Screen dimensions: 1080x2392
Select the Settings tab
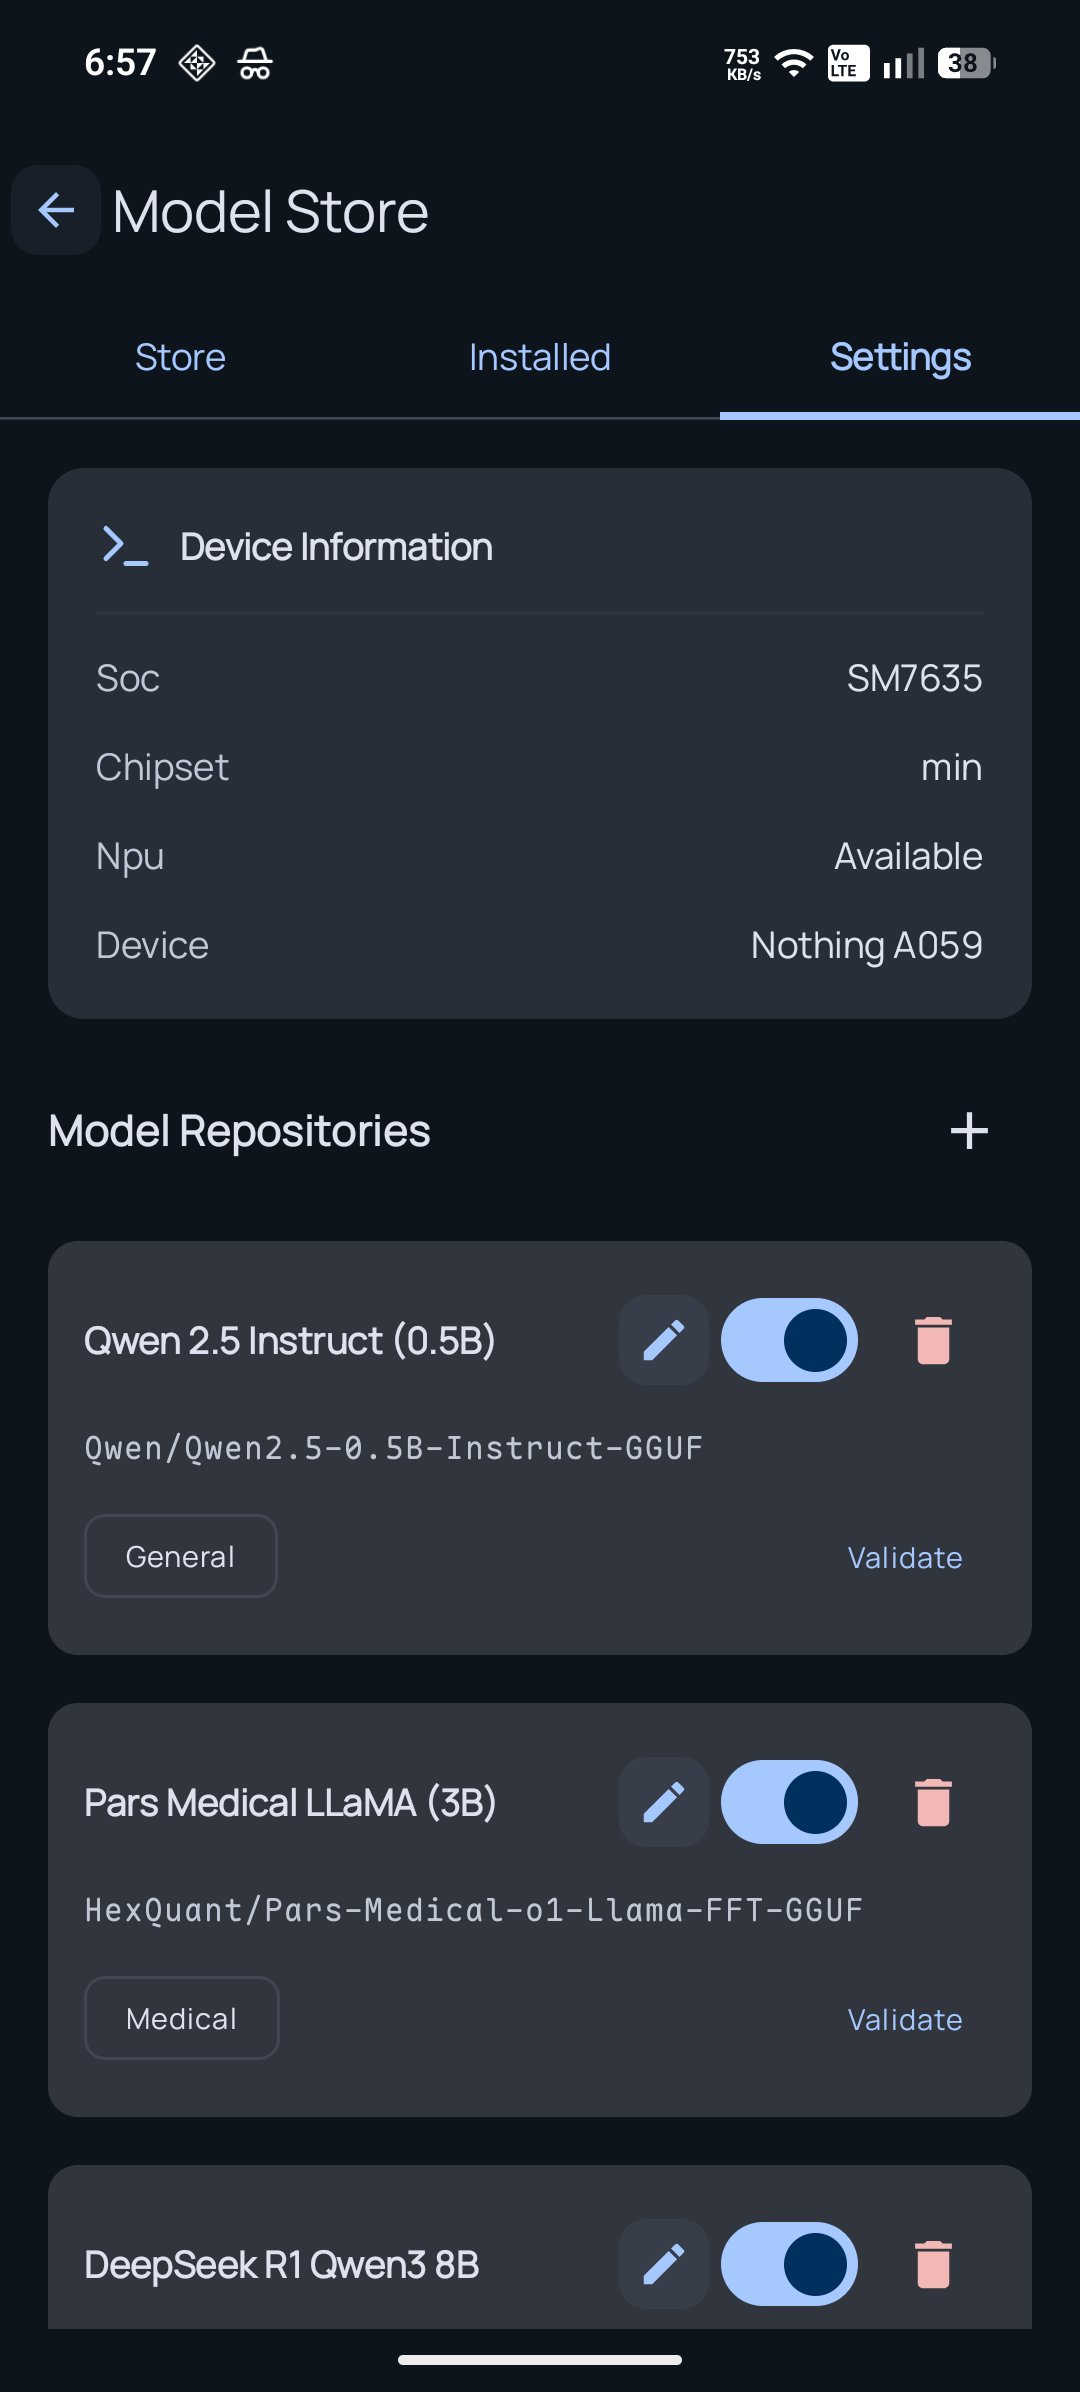(x=900, y=357)
